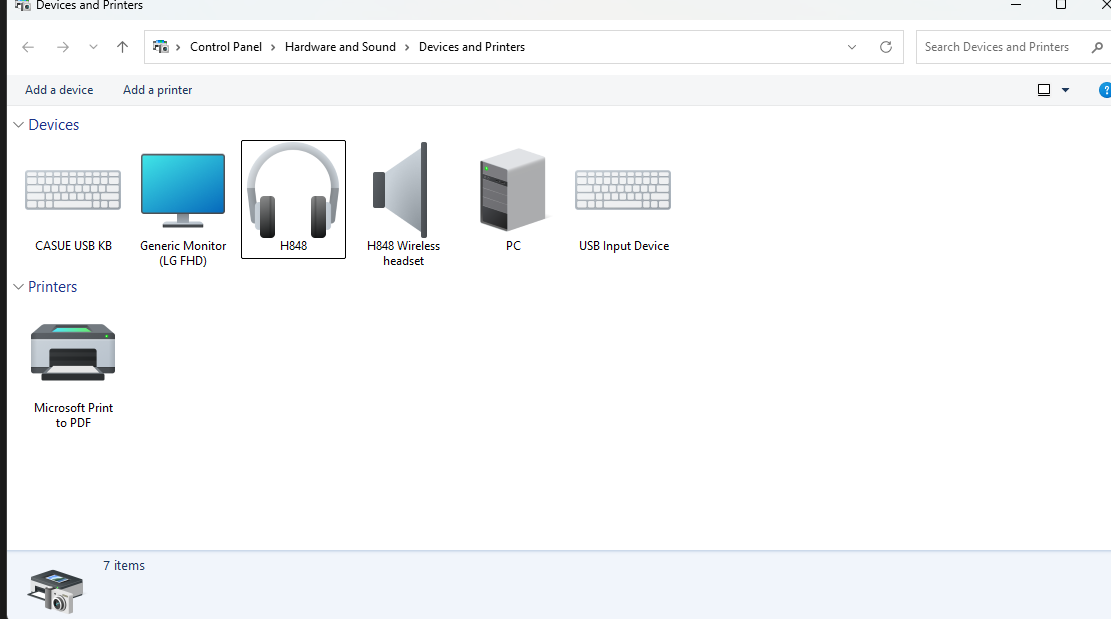1111x619 pixels.
Task: Click the '7 items' status text
Action: [124, 565]
